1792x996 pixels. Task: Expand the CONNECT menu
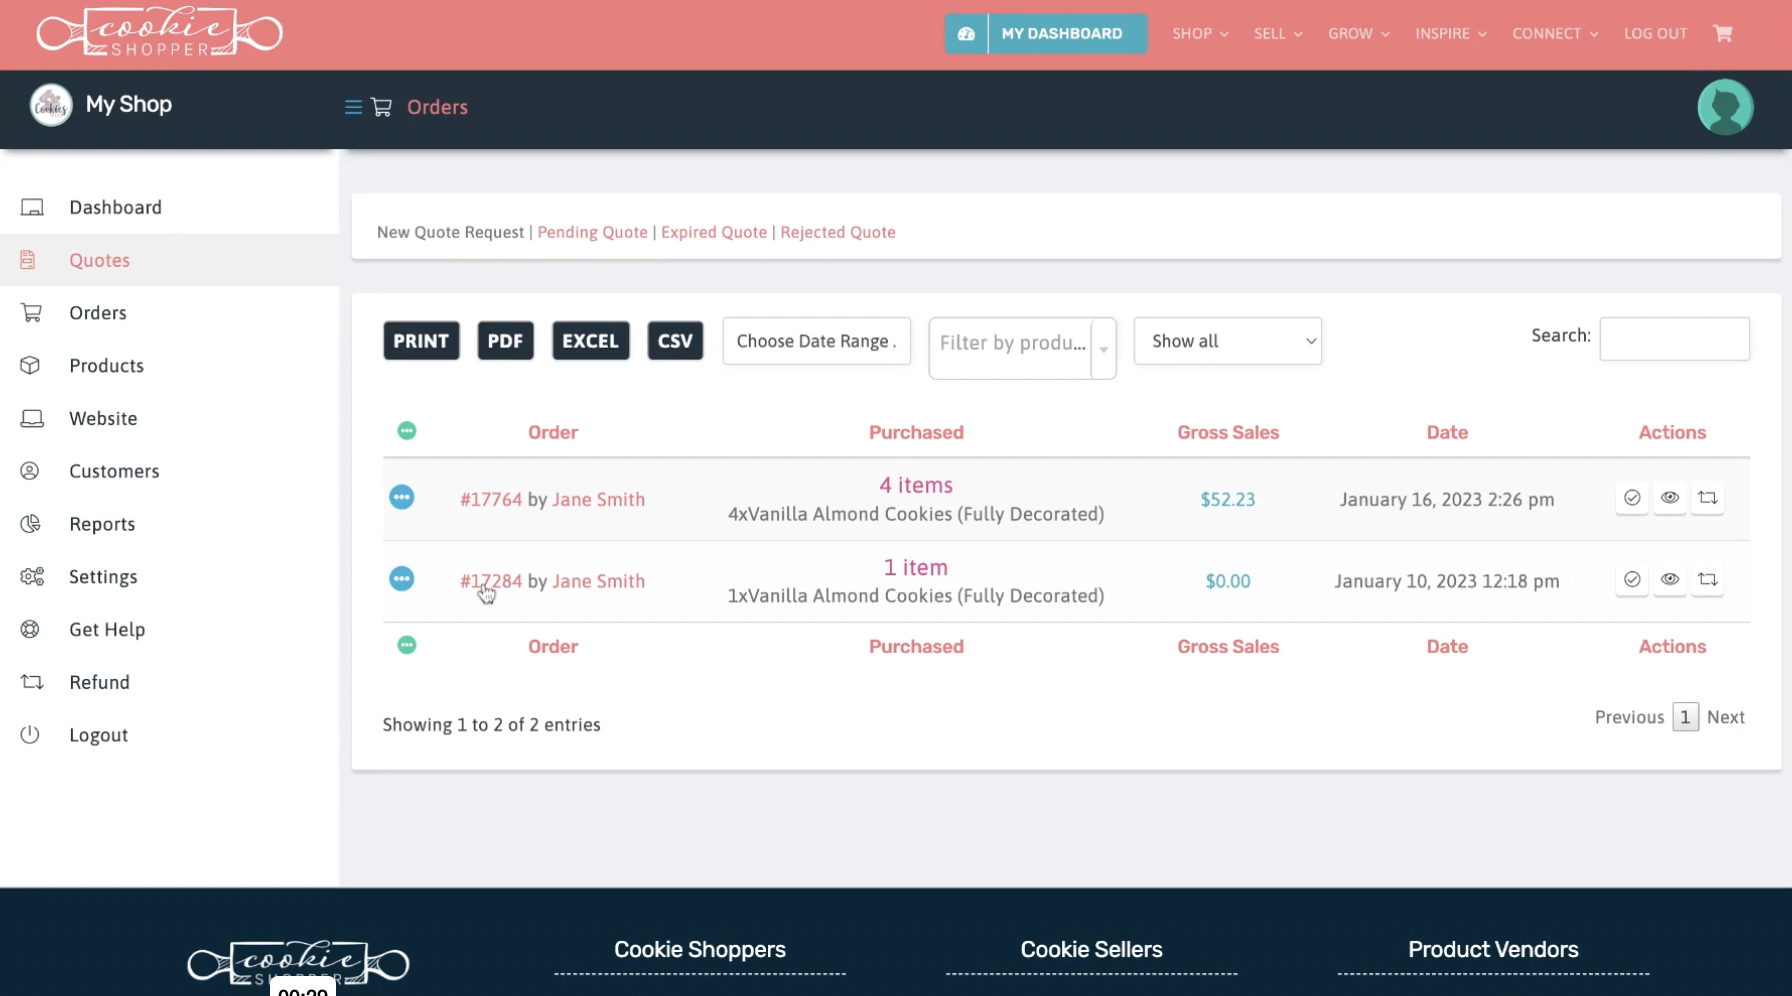pyautogui.click(x=1555, y=33)
